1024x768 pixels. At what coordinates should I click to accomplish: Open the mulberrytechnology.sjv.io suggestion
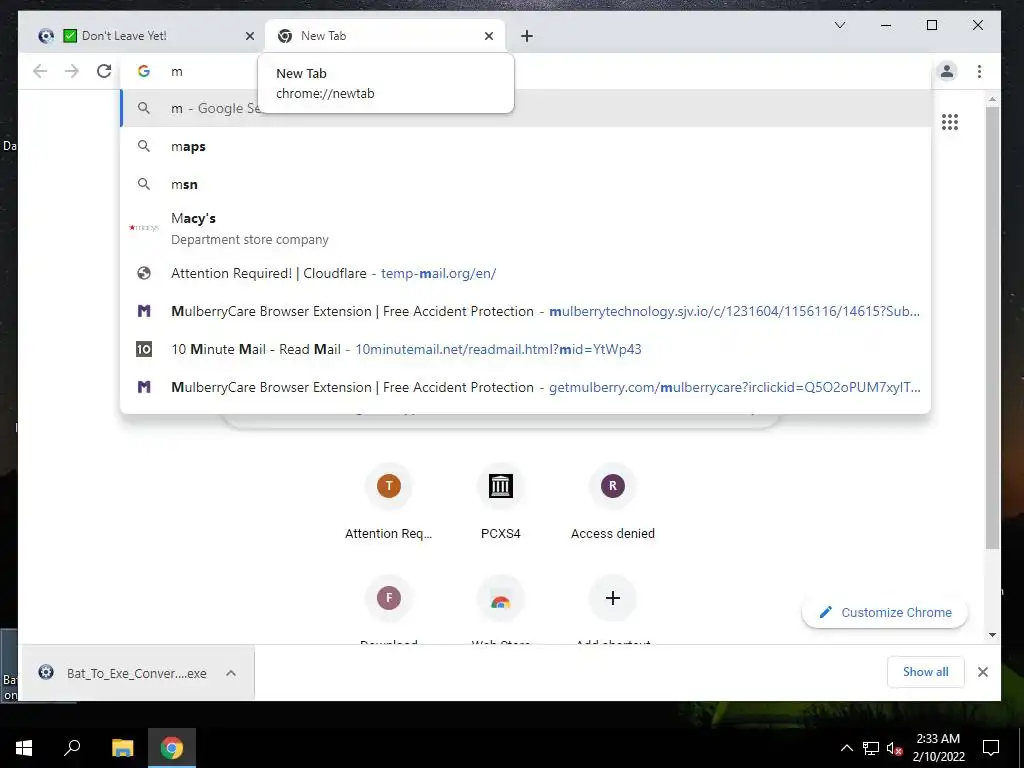(x=526, y=312)
